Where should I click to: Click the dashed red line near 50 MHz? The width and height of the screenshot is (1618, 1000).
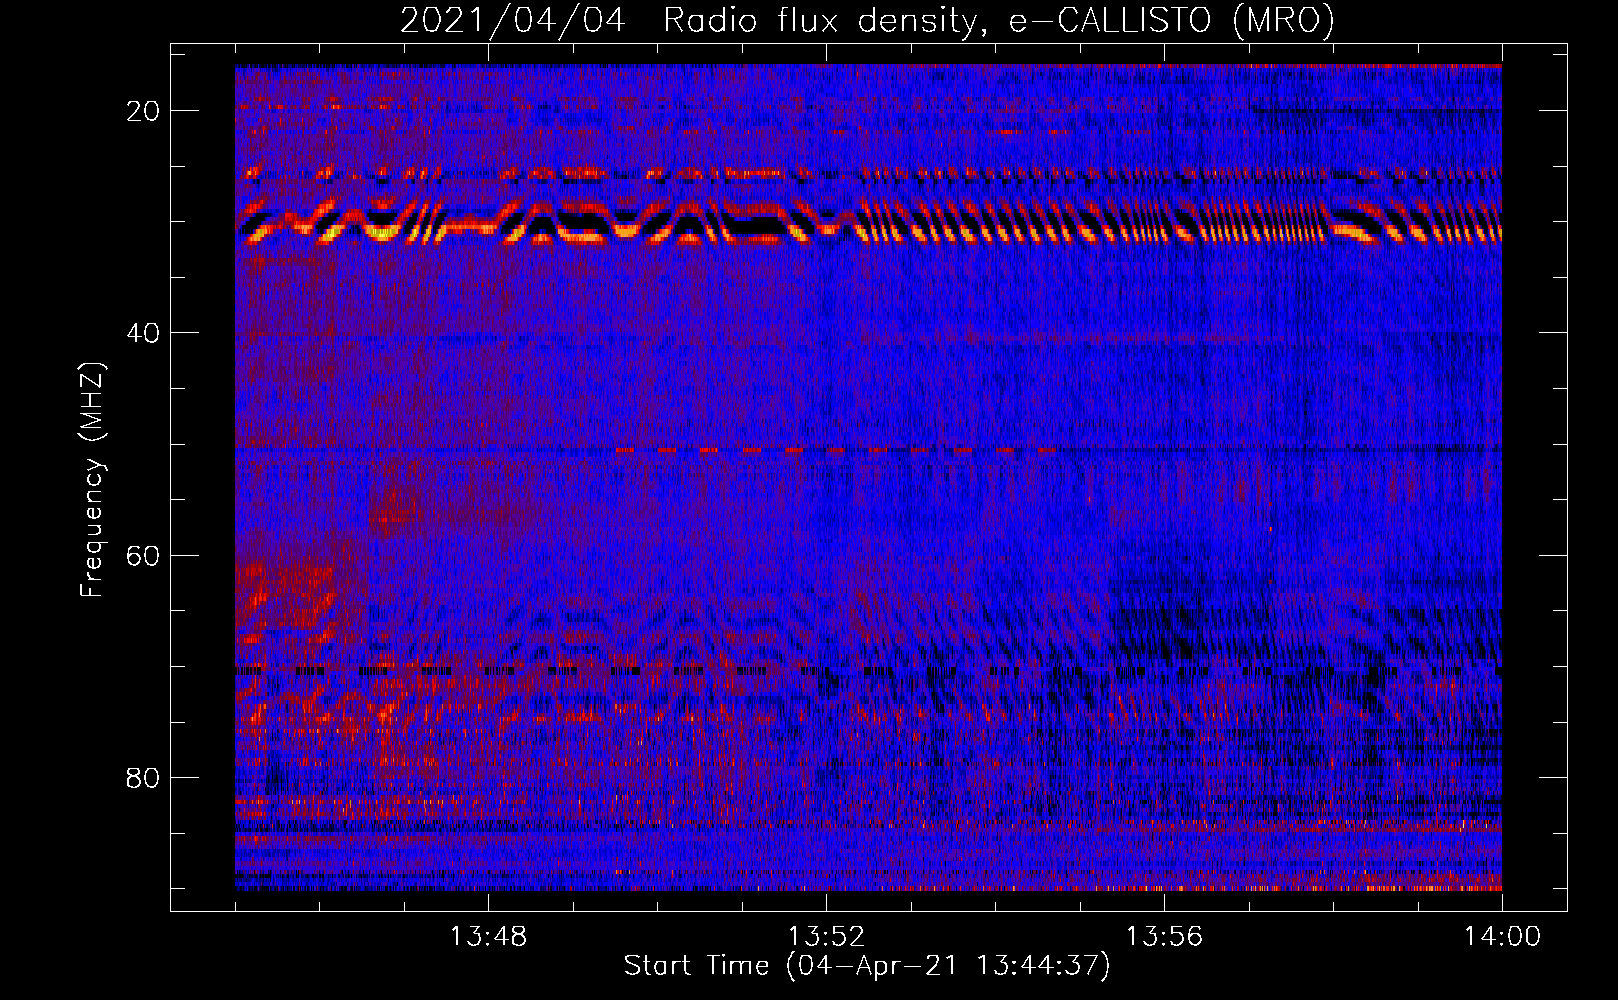point(835,450)
